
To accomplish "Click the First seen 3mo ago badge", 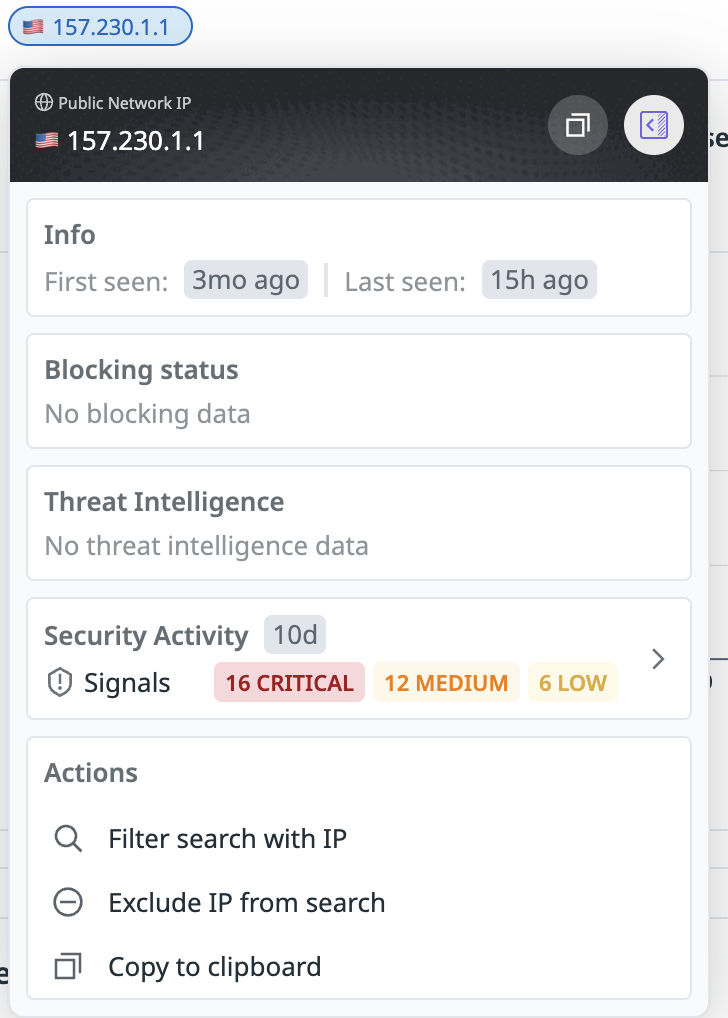I will (x=245, y=281).
